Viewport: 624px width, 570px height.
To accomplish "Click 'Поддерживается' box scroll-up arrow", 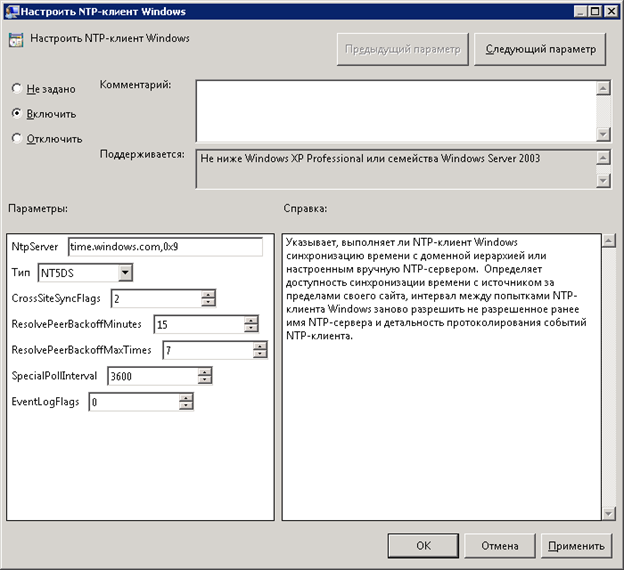I will point(603,158).
